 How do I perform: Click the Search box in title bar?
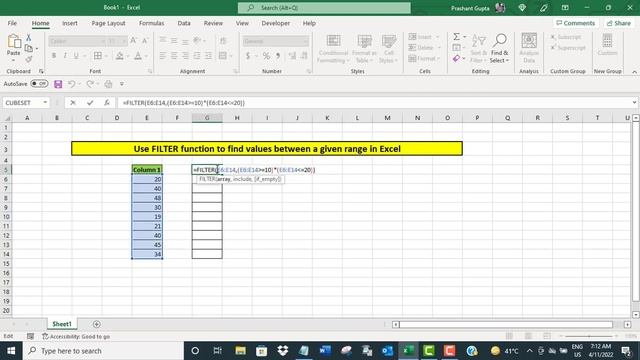[324, 8]
